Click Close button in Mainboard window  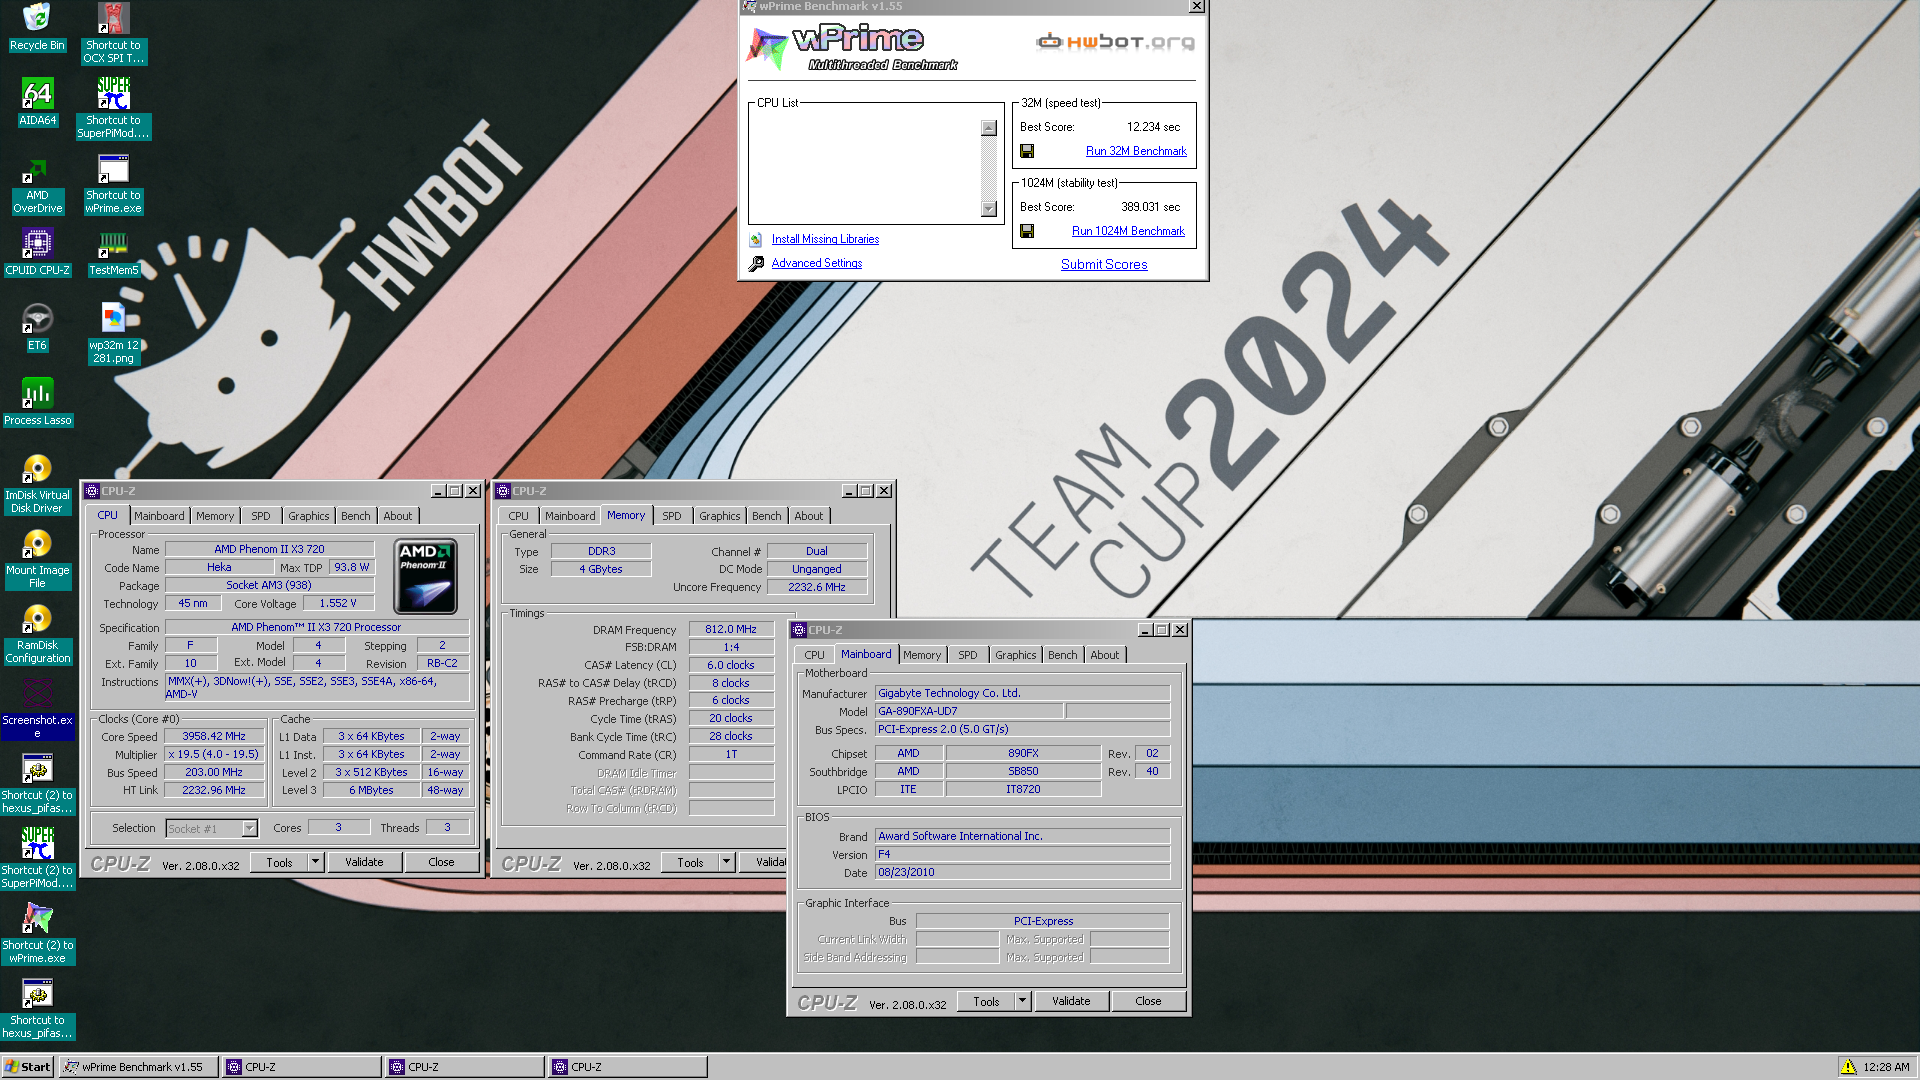coord(1148,1001)
